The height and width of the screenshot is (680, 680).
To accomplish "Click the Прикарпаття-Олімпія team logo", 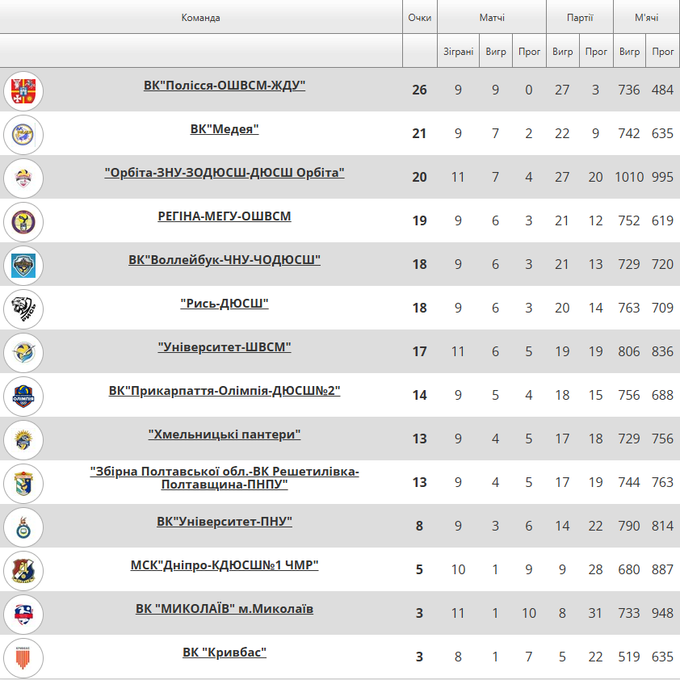I will [22, 395].
